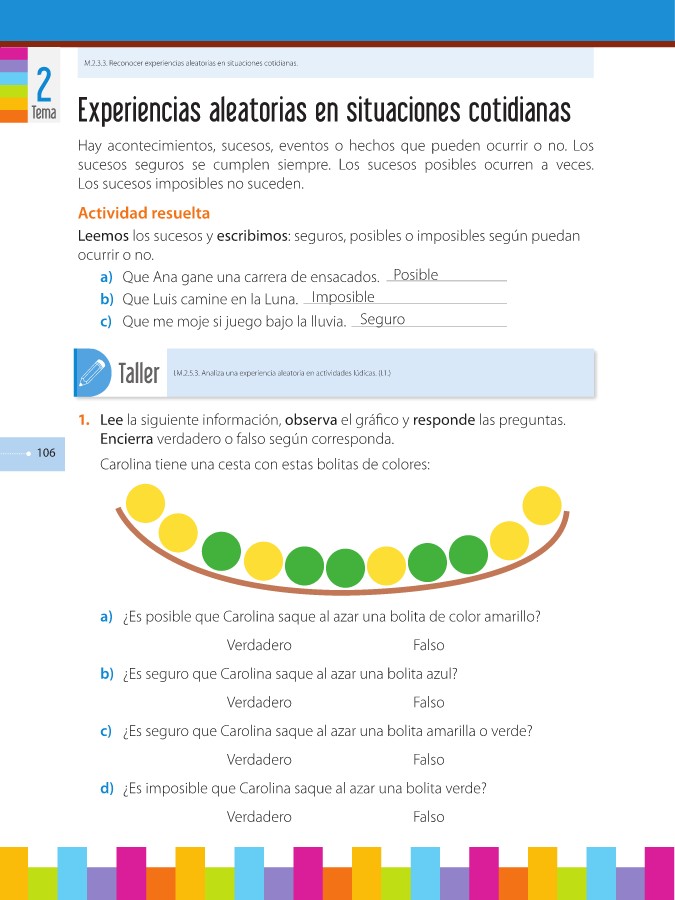This screenshot has height=900, width=675.
Task: Click the rightmost yellow ball in the basket
Action: 543,505
